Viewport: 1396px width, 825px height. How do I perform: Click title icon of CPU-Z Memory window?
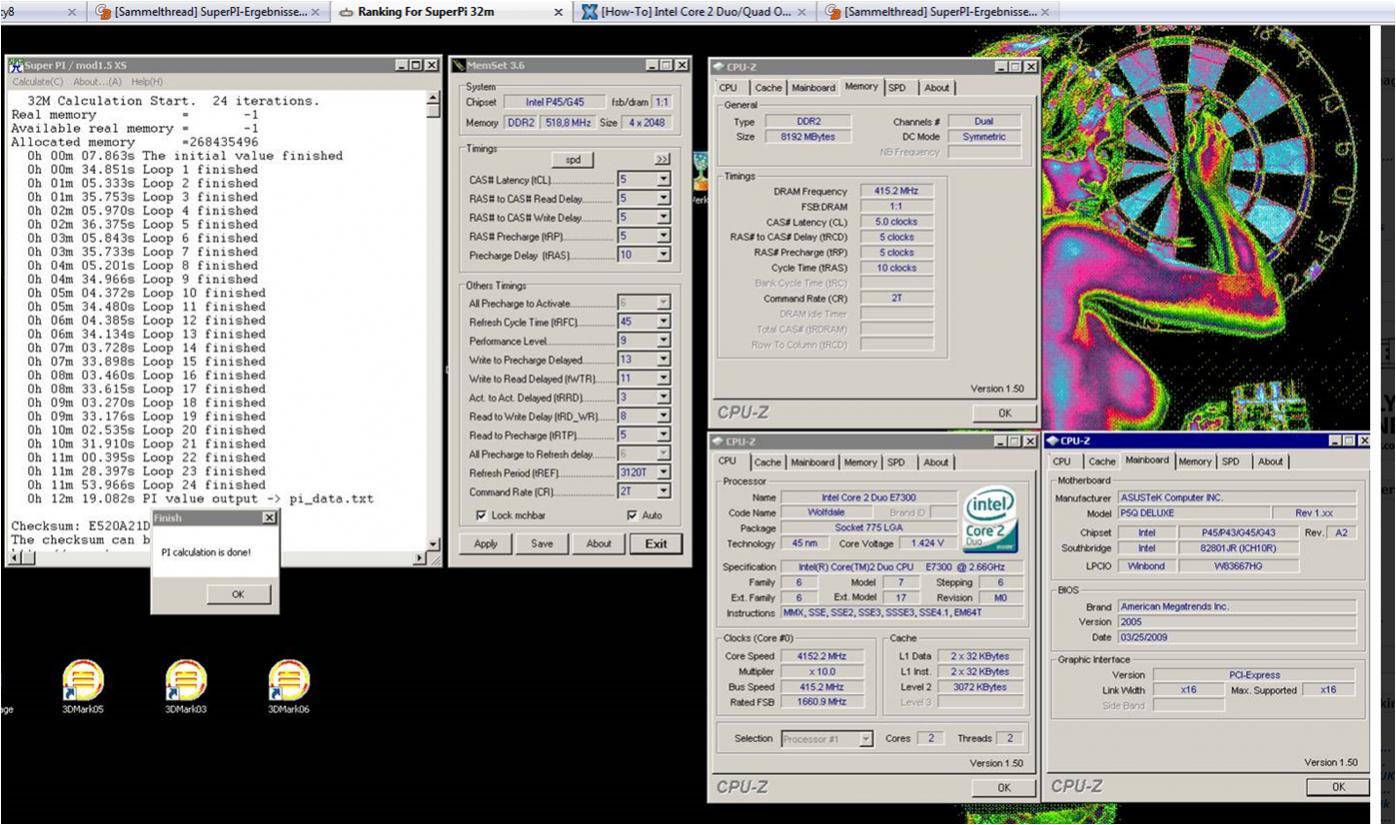[719, 66]
